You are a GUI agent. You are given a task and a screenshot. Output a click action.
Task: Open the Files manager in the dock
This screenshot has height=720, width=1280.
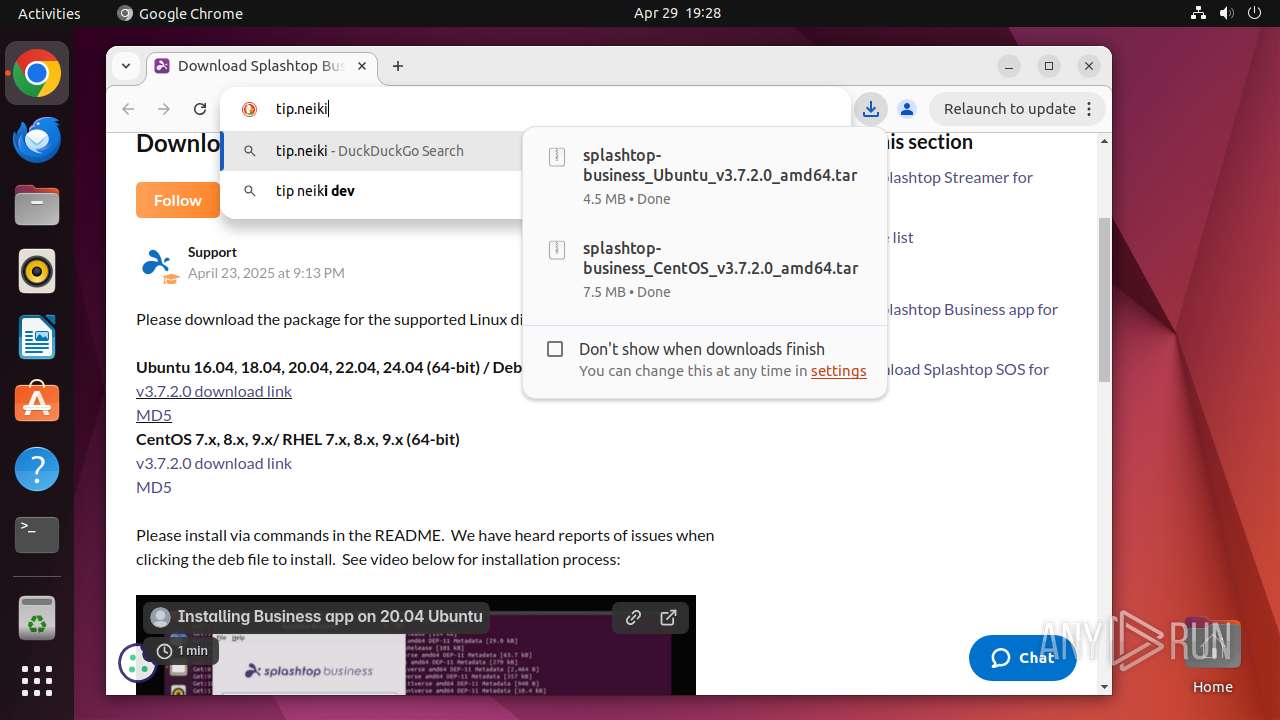tap(37, 206)
